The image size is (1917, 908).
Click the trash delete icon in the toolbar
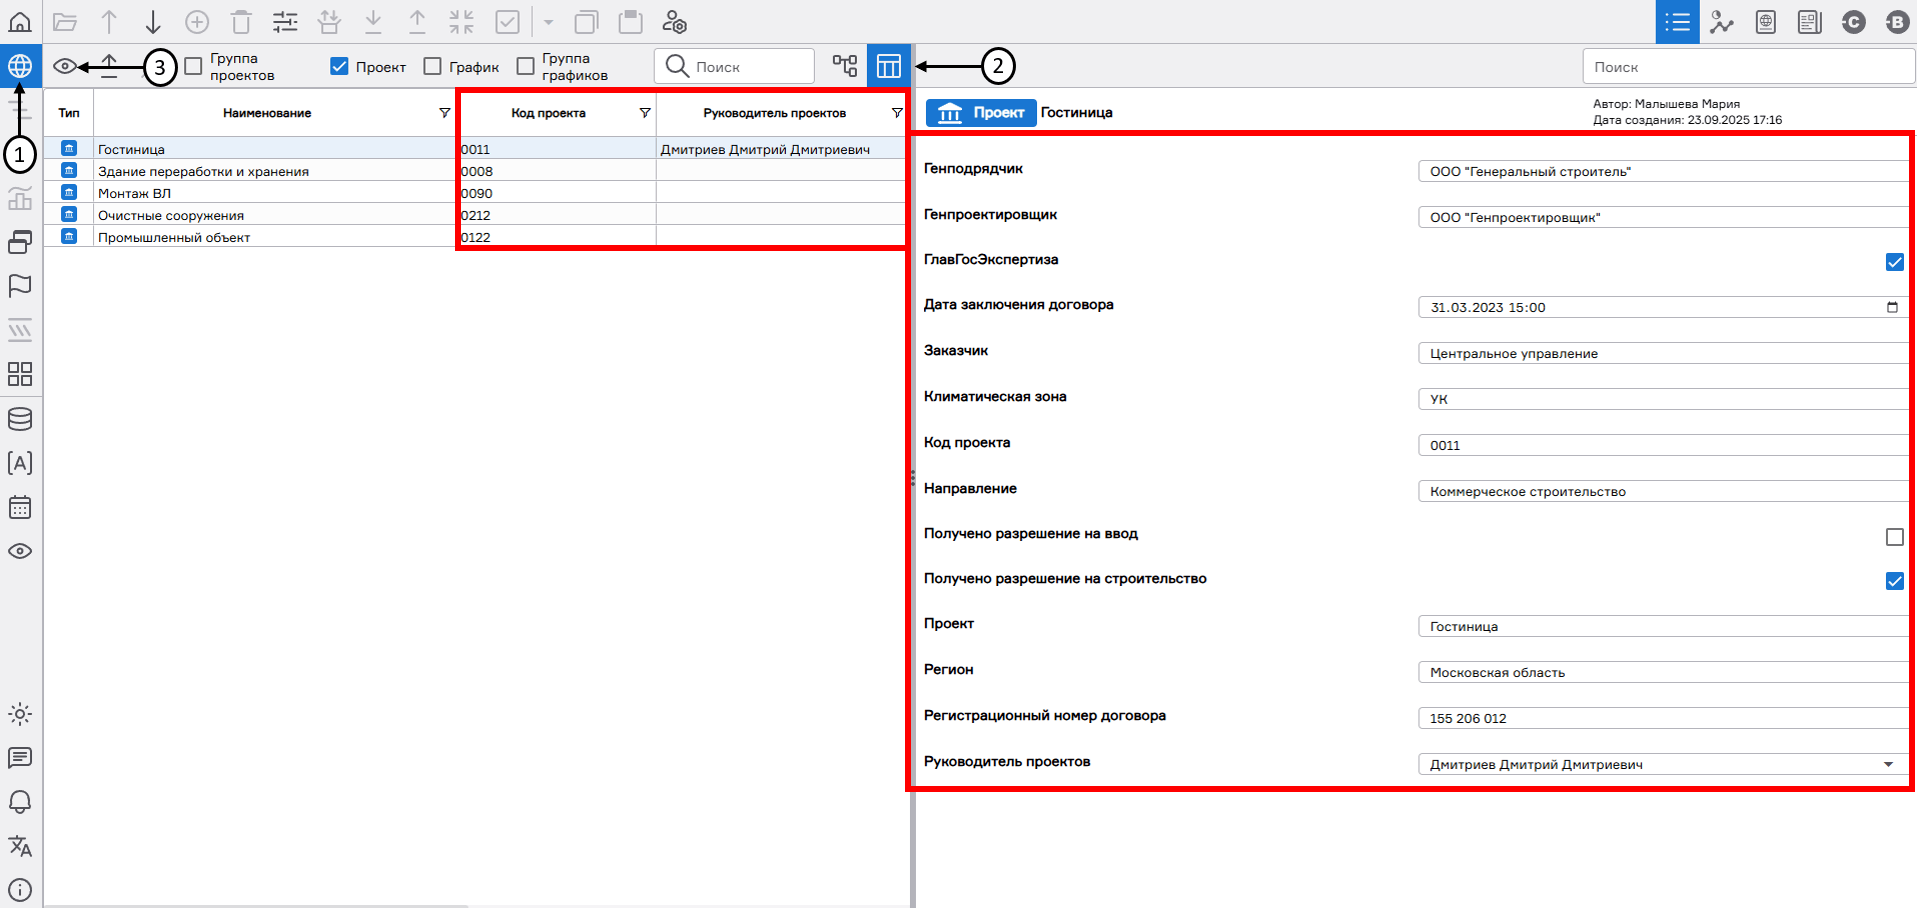coord(241,22)
